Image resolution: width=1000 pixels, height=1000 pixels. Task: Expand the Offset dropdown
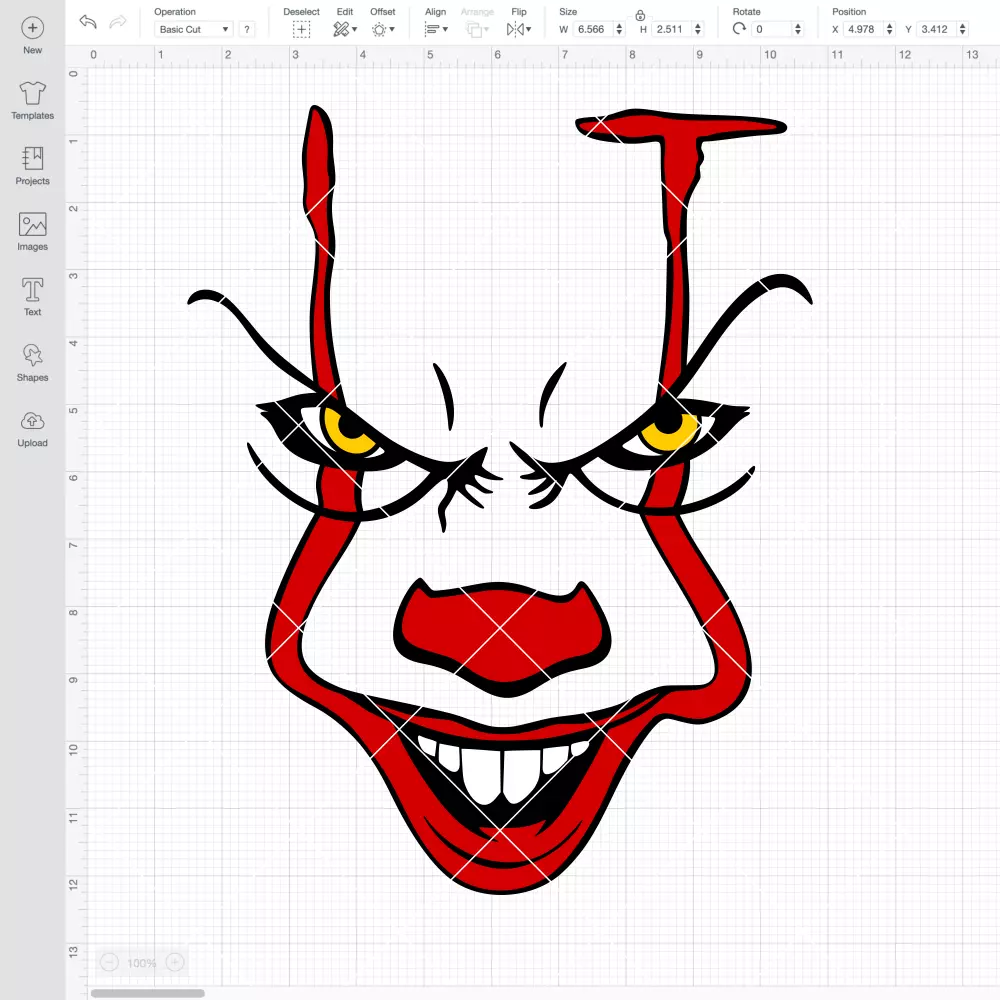383,29
